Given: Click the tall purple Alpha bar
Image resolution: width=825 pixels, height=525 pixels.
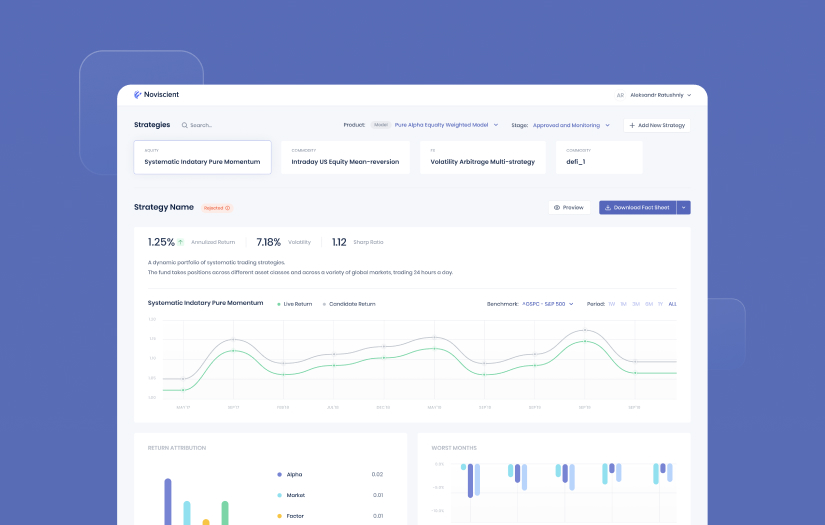Looking at the screenshot, I should [168, 501].
